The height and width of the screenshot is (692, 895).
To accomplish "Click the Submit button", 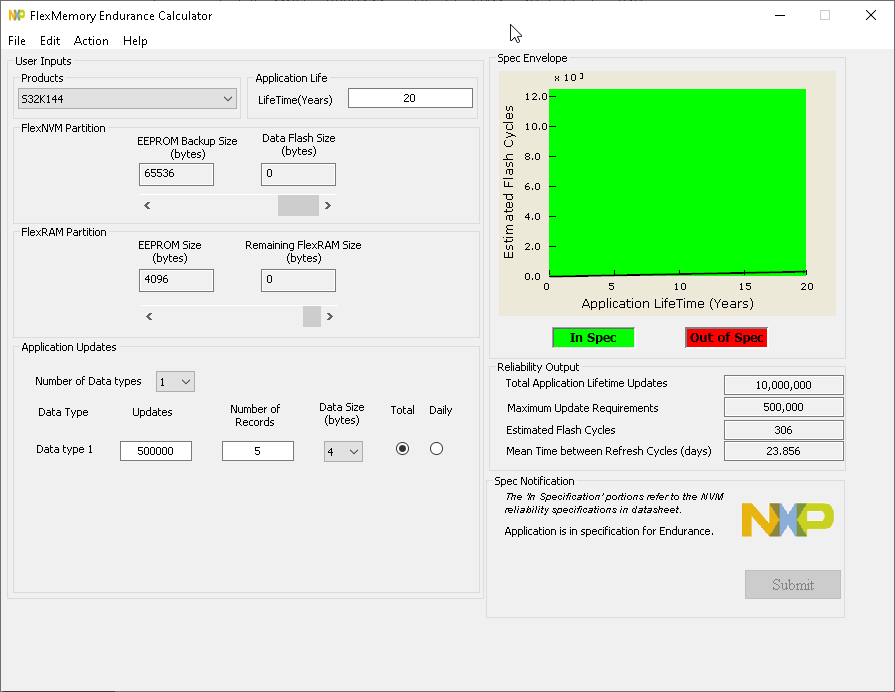I will 792,584.
